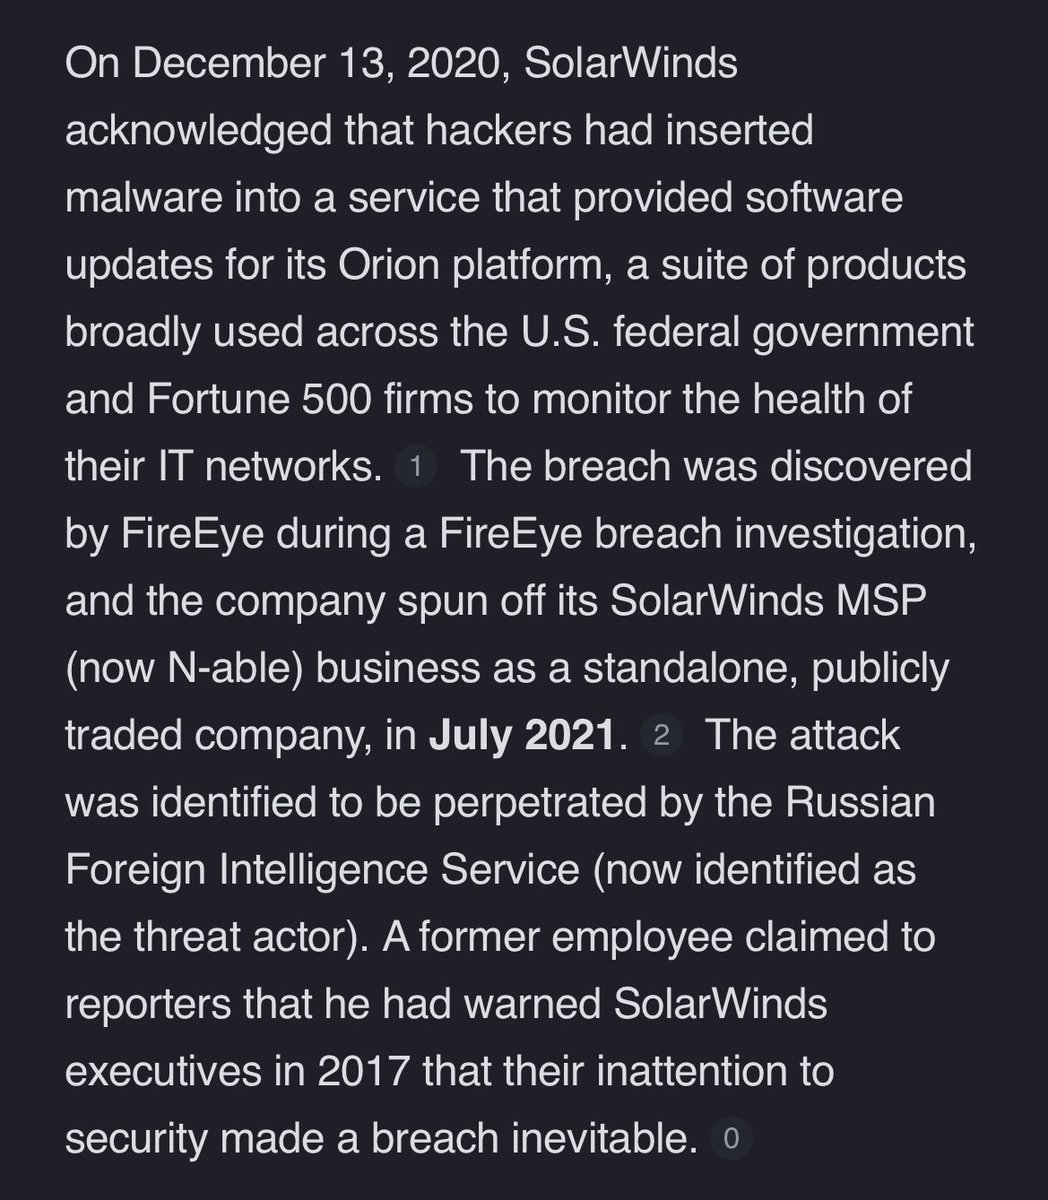
Task: Open citation badge number 2
Action: (661, 736)
